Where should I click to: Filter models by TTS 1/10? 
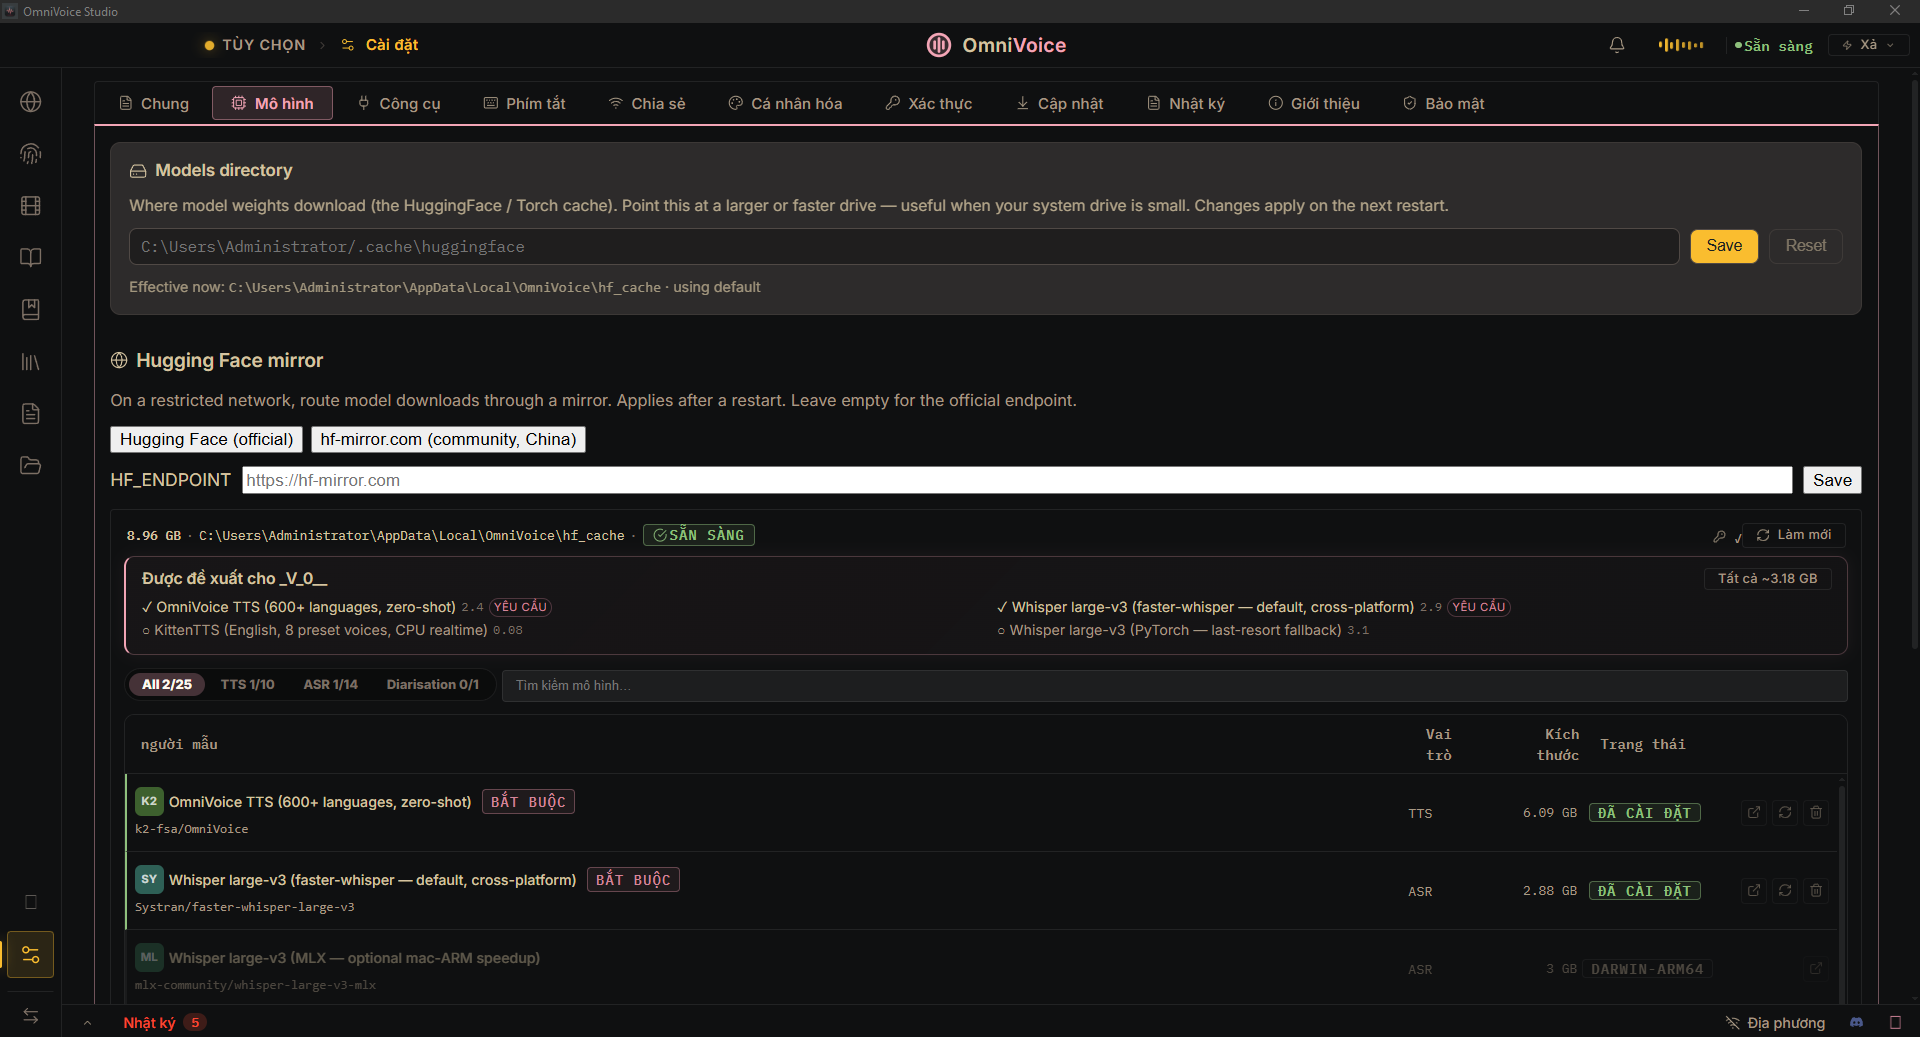click(x=247, y=685)
